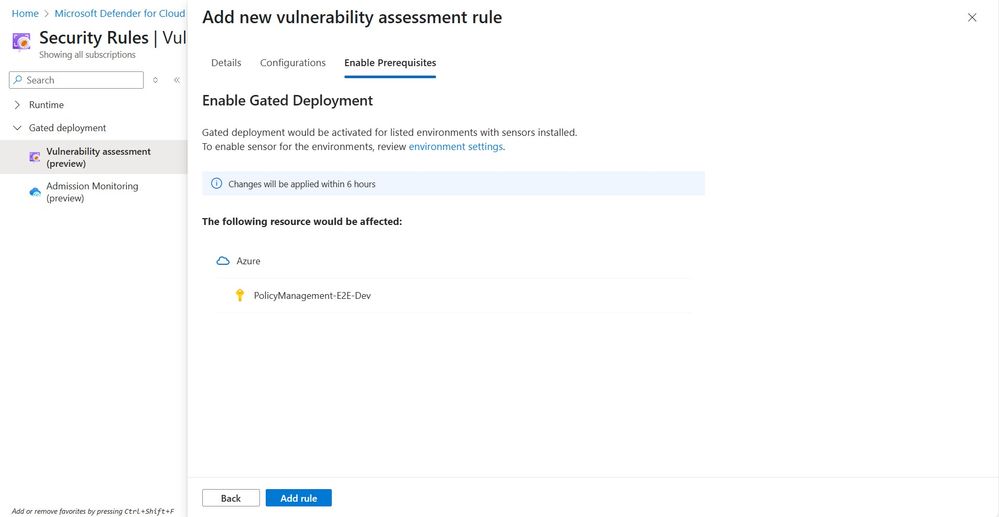This screenshot has height=517, width=999.
Task: Open the environment settings link
Action: [456, 146]
